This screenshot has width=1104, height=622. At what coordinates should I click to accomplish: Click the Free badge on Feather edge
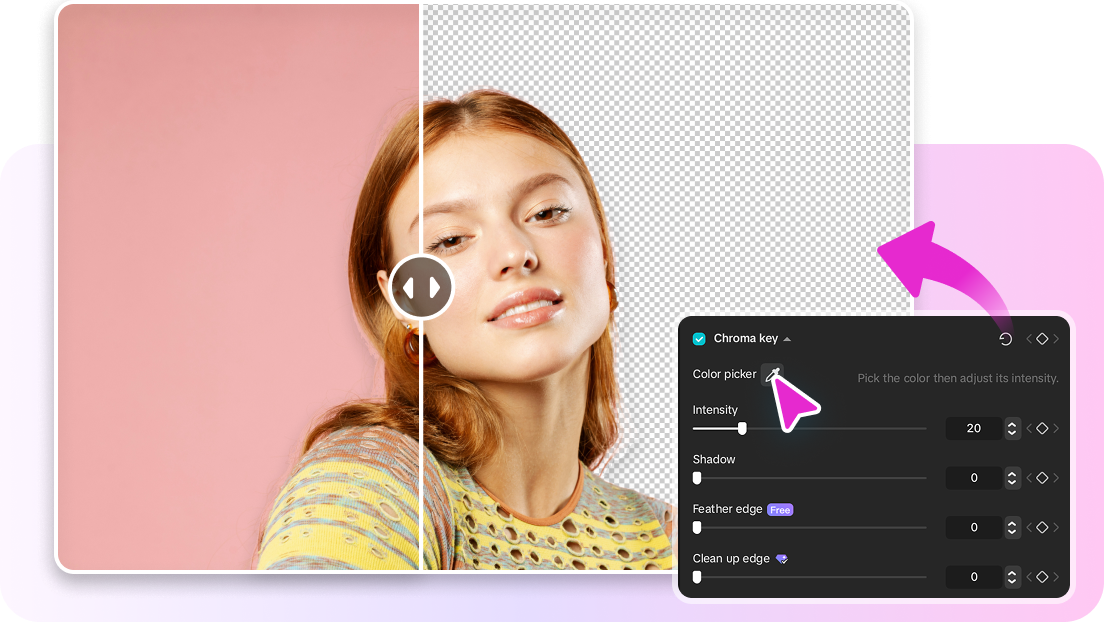(782, 509)
